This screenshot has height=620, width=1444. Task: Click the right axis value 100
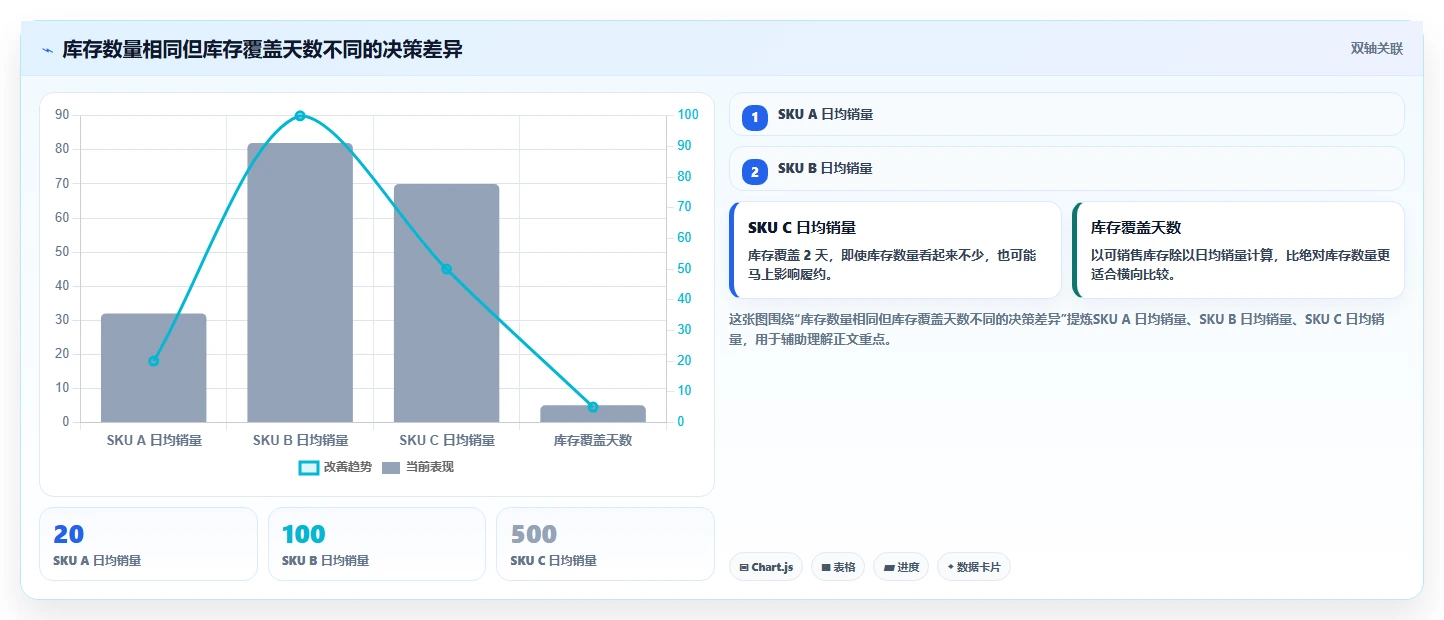click(688, 115)
